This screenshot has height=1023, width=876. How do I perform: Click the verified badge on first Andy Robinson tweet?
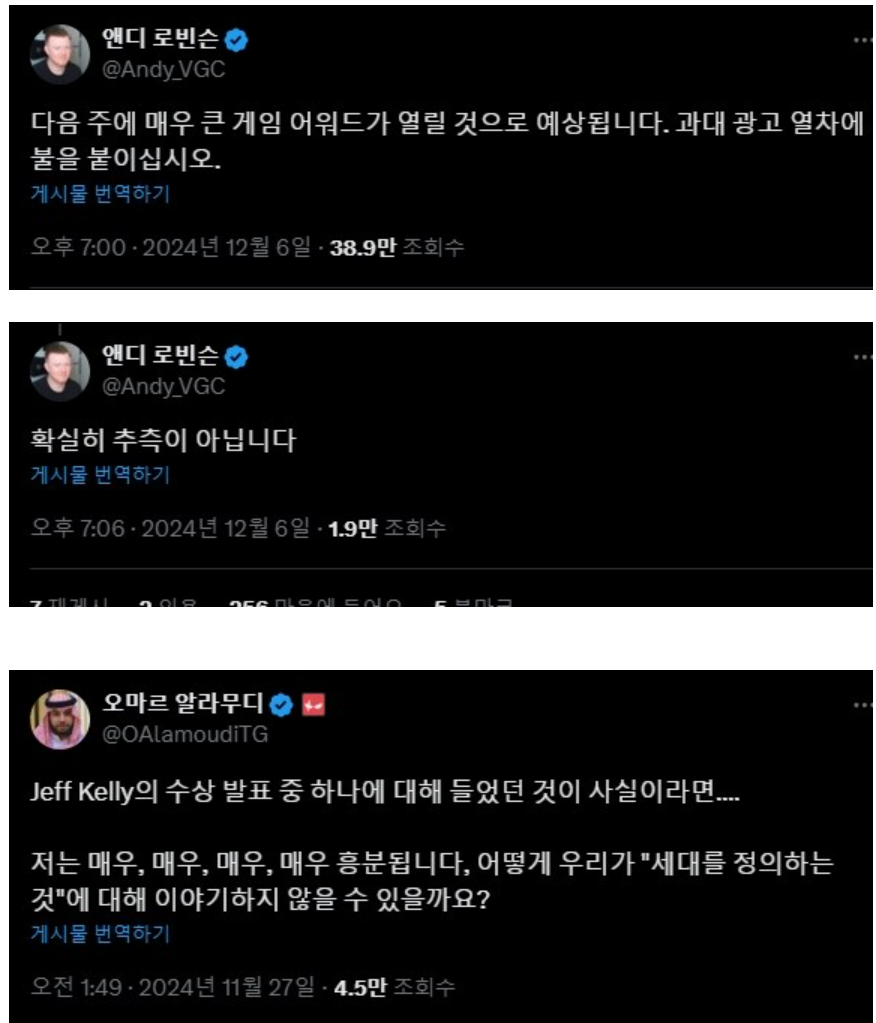[236, 40]
